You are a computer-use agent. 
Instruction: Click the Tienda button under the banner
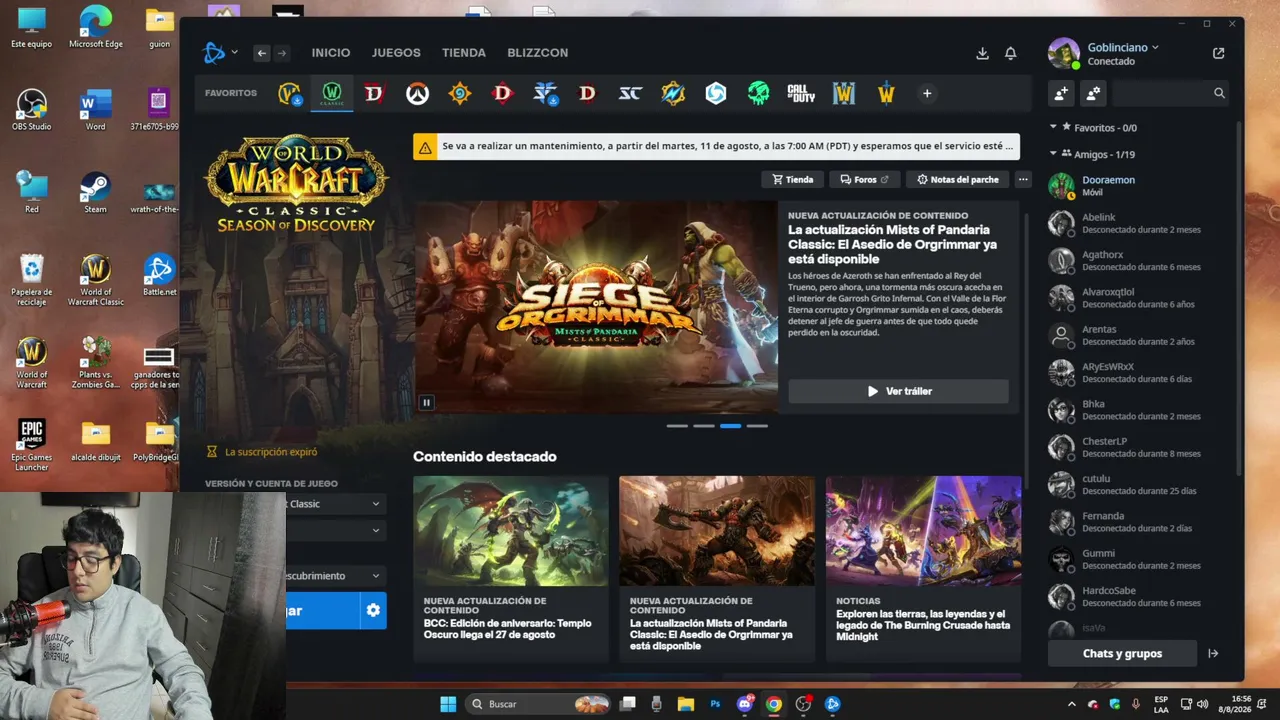(x=792, y=180)
